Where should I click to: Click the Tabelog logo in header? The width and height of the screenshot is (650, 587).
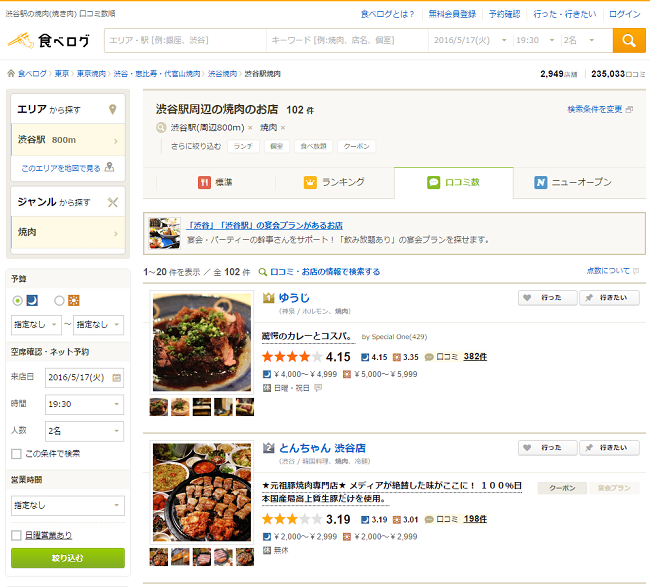(49, 40)
